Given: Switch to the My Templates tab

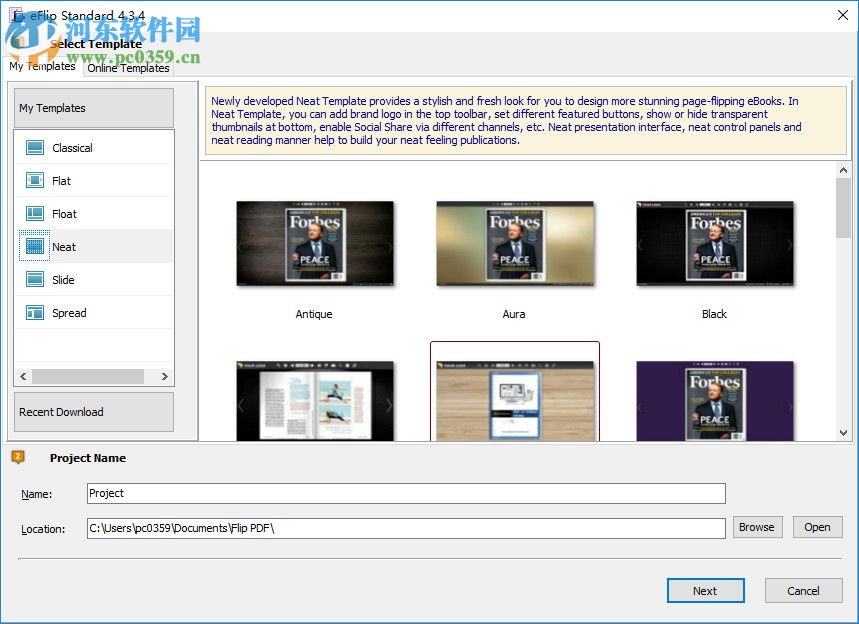Looking at the screenshot, I should click(41, 66).
